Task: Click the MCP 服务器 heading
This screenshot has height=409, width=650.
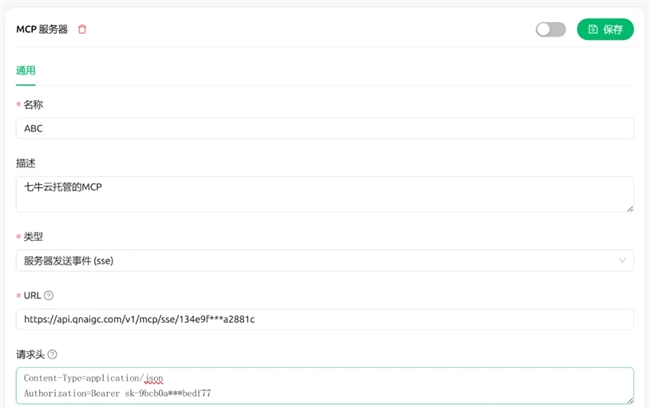Action: (x=42, y=29)
